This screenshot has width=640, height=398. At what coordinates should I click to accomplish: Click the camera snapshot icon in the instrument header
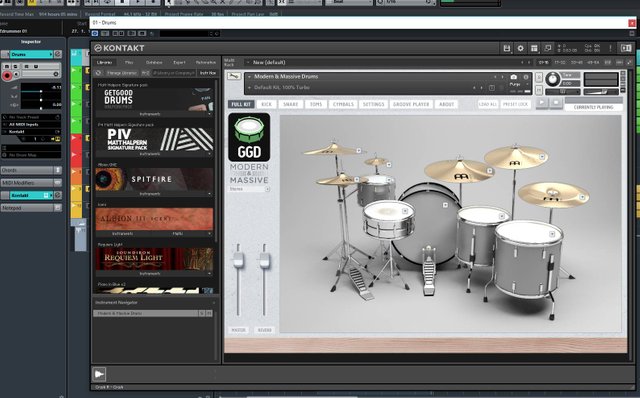[x=513, y=77]
